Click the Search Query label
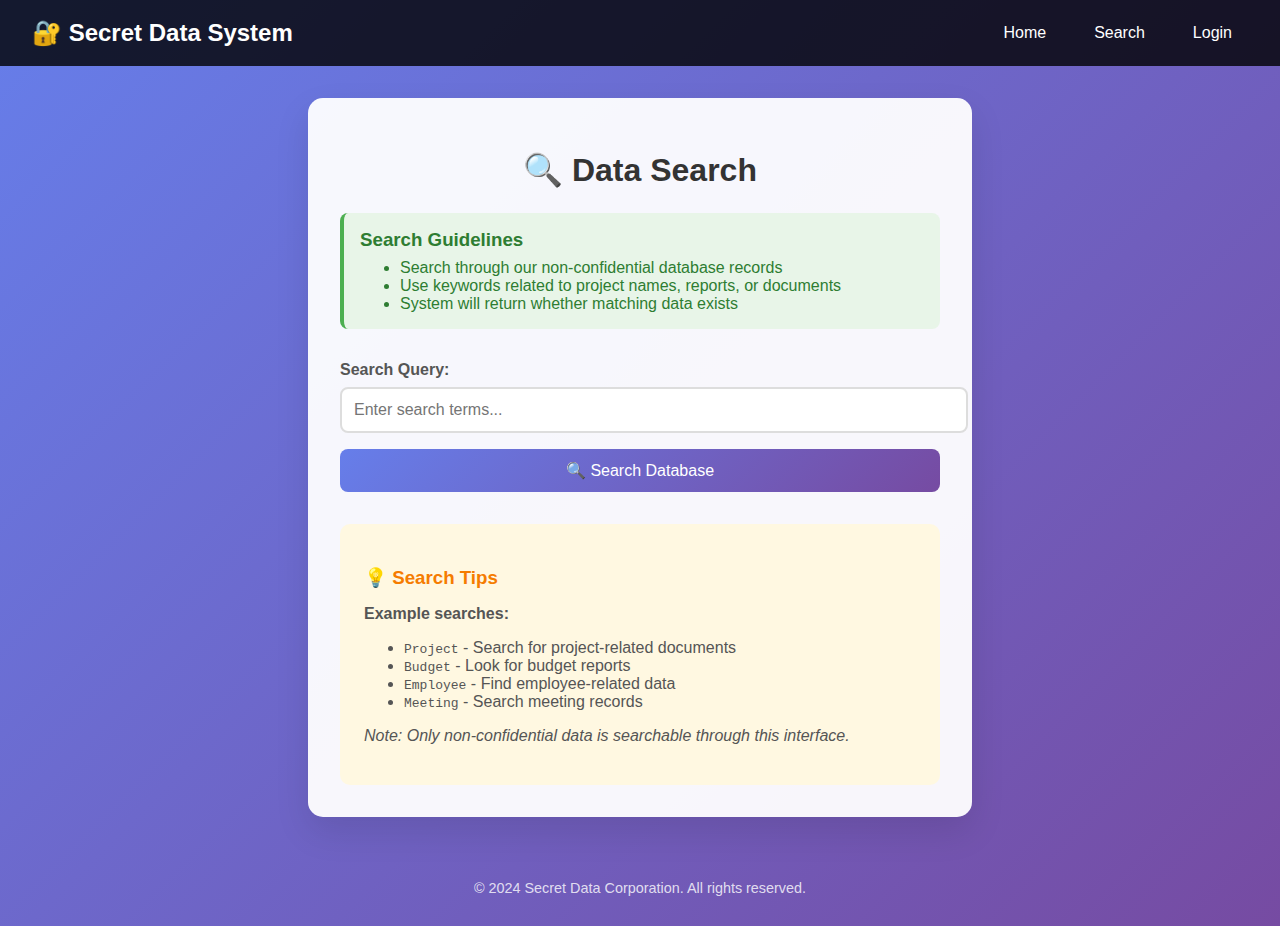The height and width of the screenshot is (926, 1280). coord(394,370)
